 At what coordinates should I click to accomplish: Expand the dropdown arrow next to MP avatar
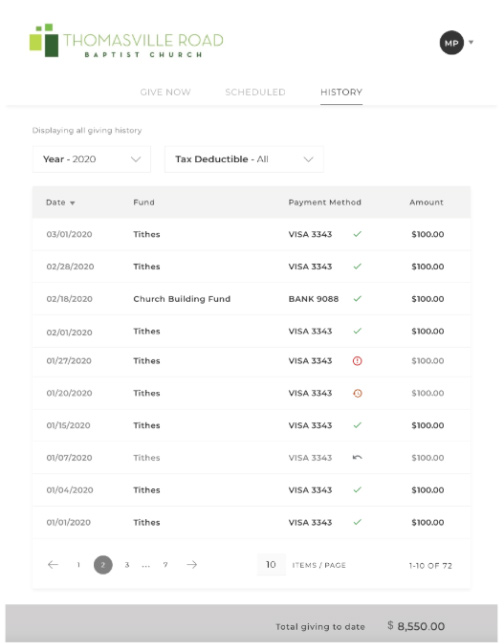(471, 42)
